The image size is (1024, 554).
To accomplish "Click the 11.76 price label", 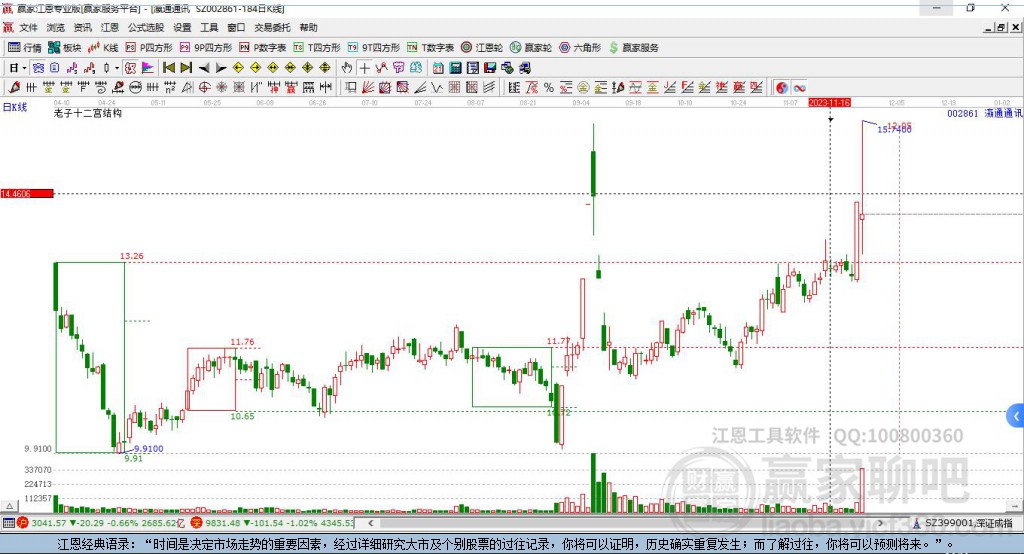I will tap(242, 342).
